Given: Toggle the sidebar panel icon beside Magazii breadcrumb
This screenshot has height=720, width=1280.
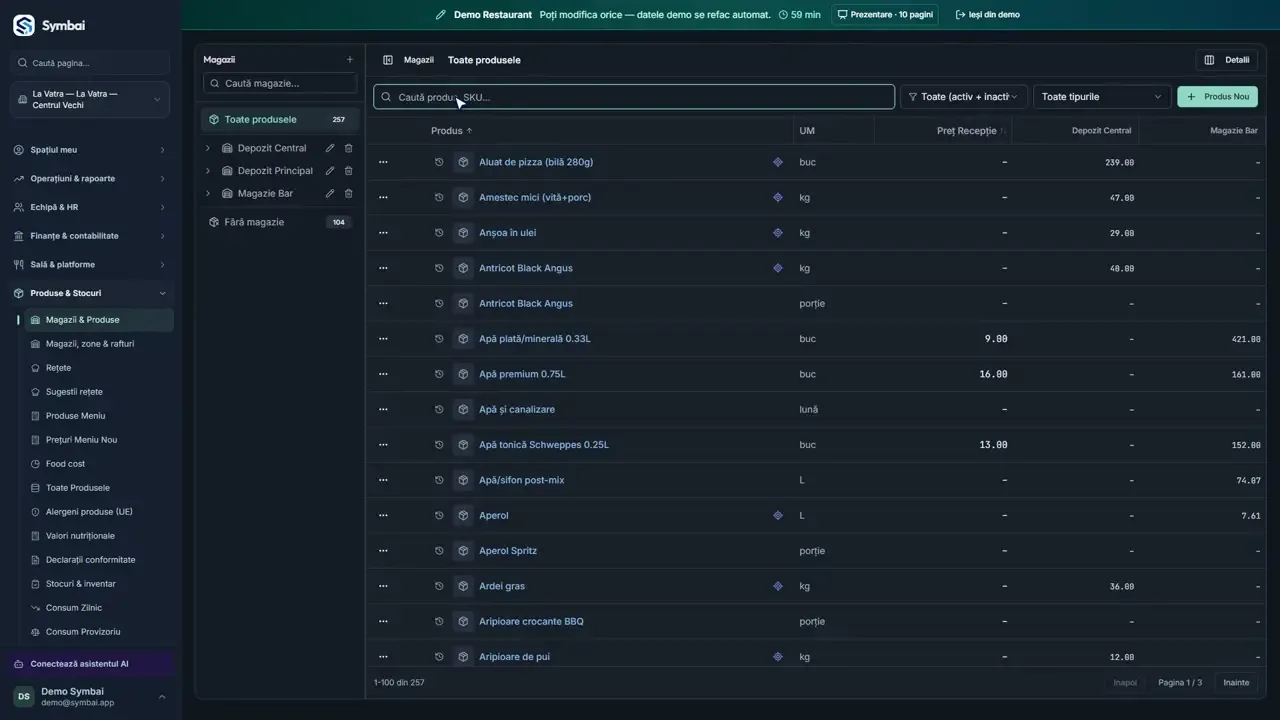Looking at the screenshot, I should (x=388, y=60).
